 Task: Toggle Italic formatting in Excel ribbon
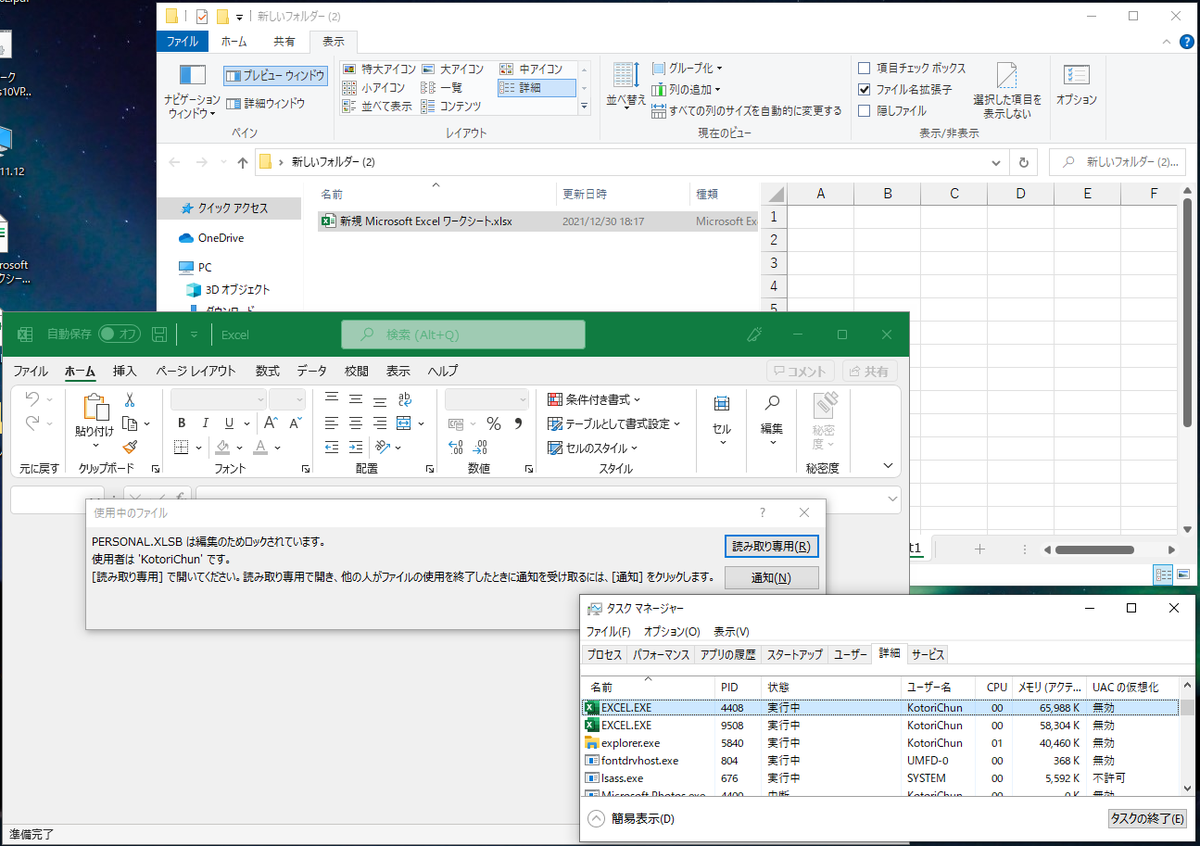point(207,423)
